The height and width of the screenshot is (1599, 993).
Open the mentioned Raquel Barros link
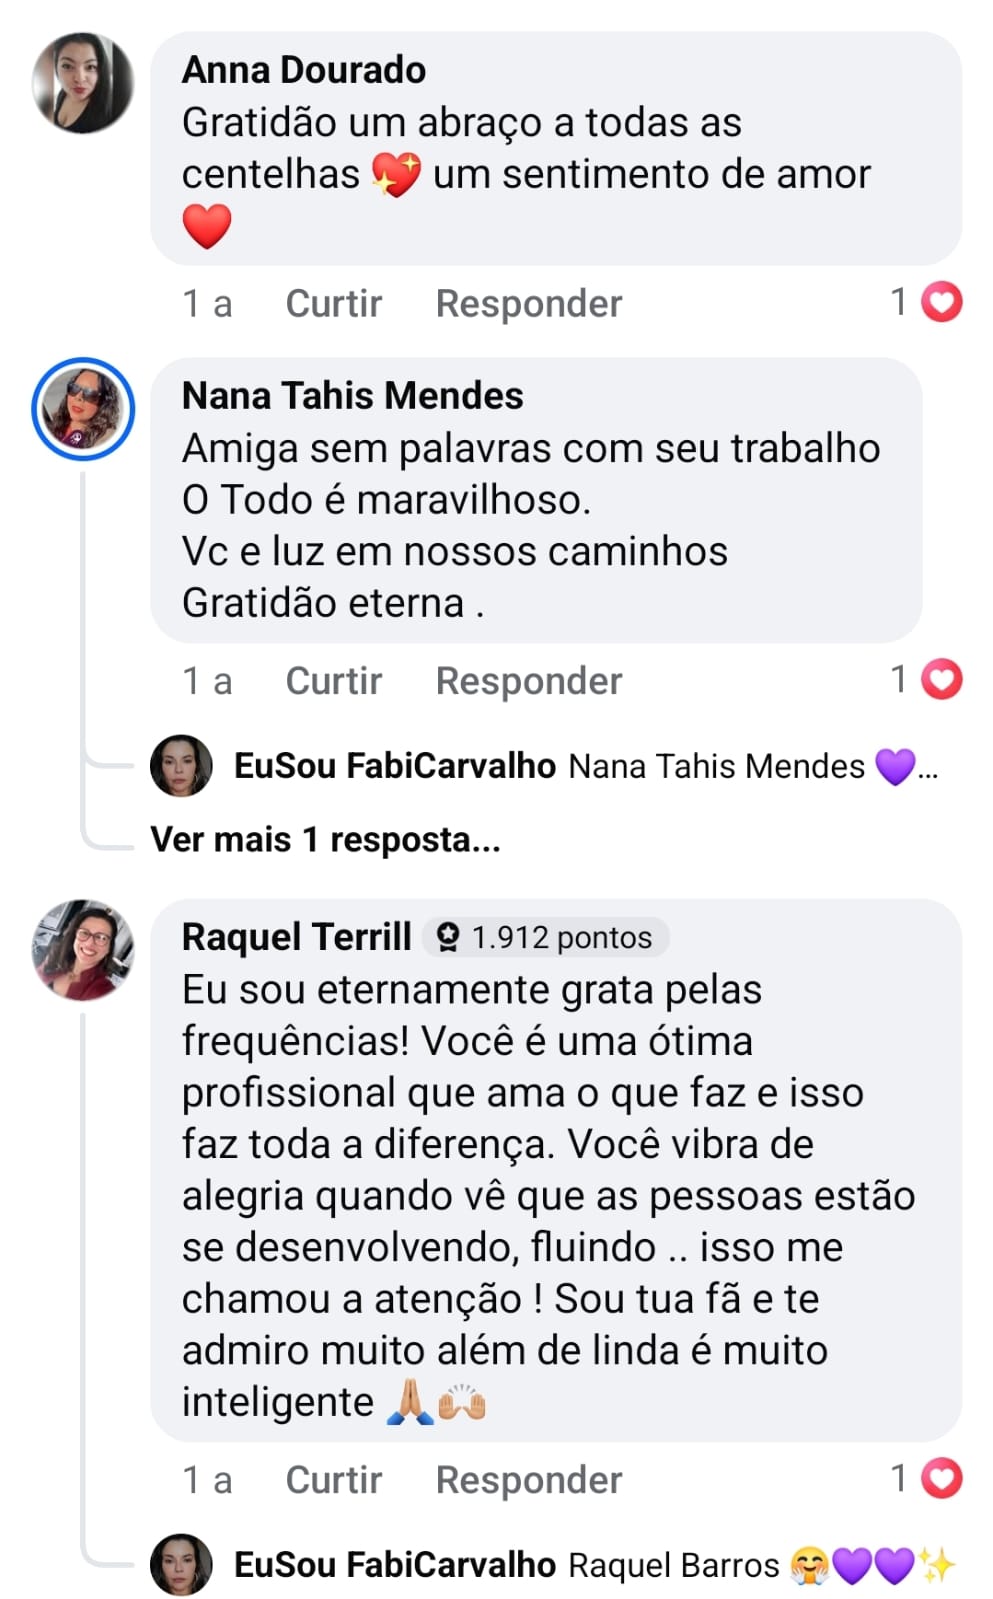pyautogui.click(x=673, y=1565)
